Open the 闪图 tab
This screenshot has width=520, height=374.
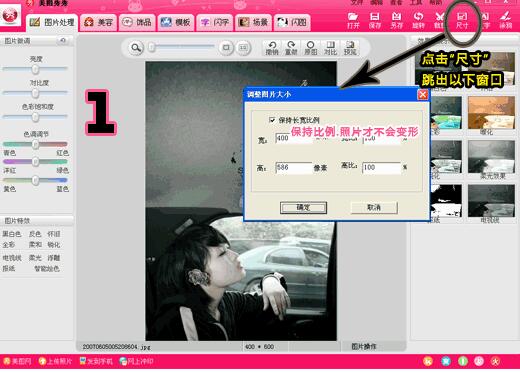click(292, 22)
